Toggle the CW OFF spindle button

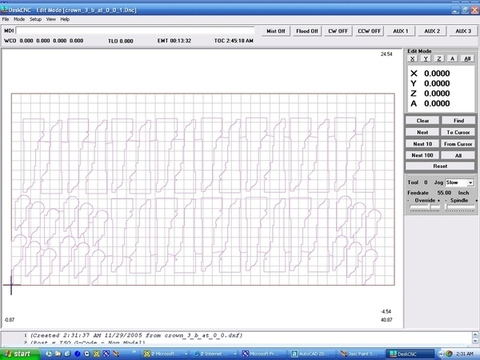pos(338,31)
